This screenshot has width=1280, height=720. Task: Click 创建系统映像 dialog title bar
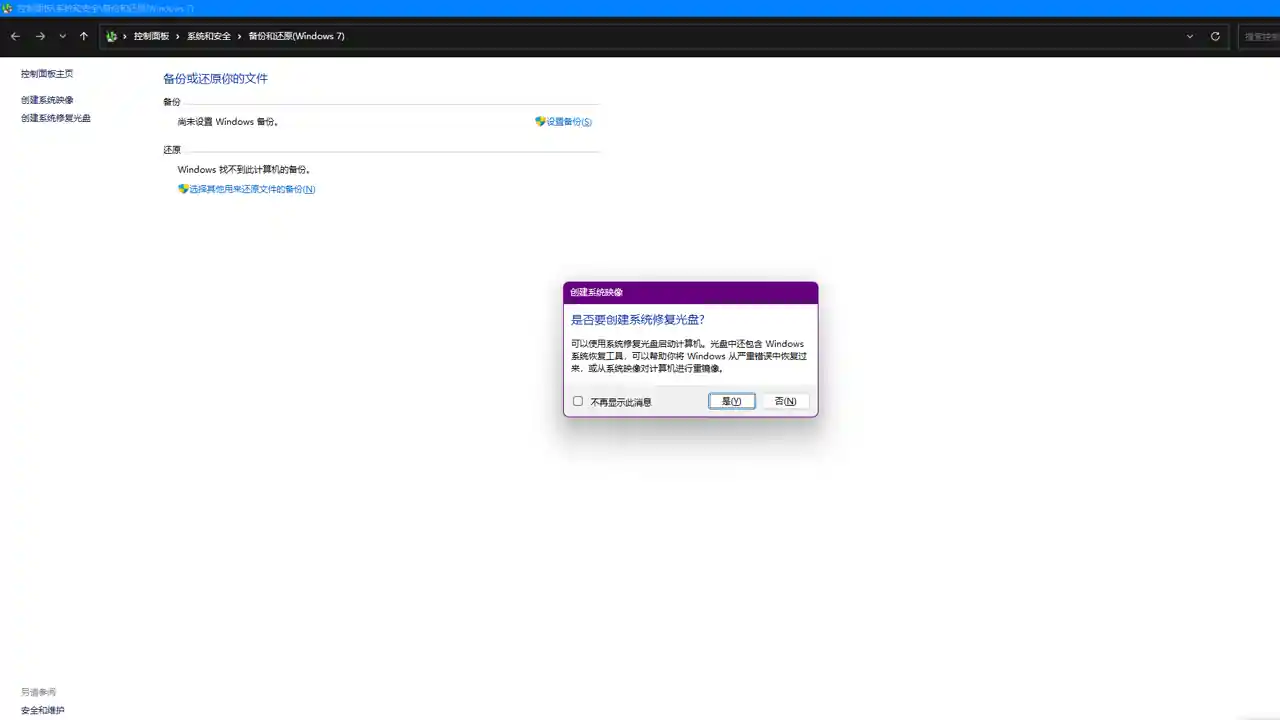(690, 292)
